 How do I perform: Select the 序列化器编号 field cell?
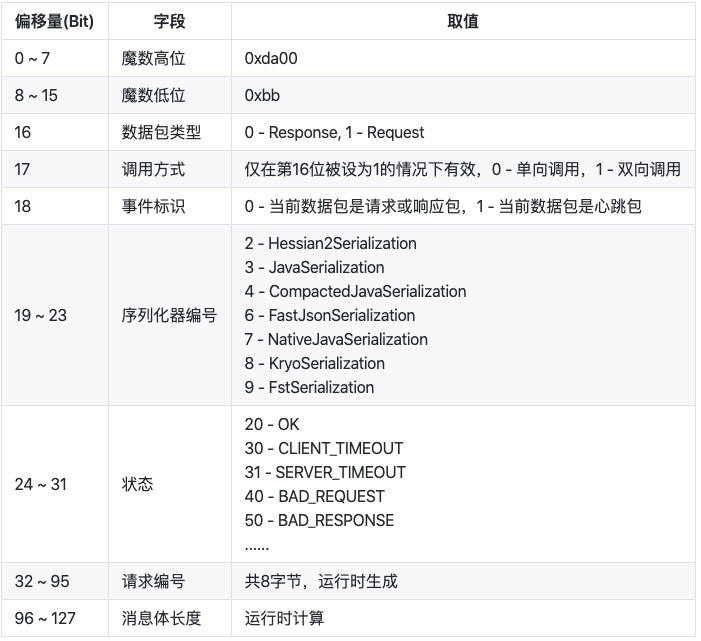click(168, 315)
